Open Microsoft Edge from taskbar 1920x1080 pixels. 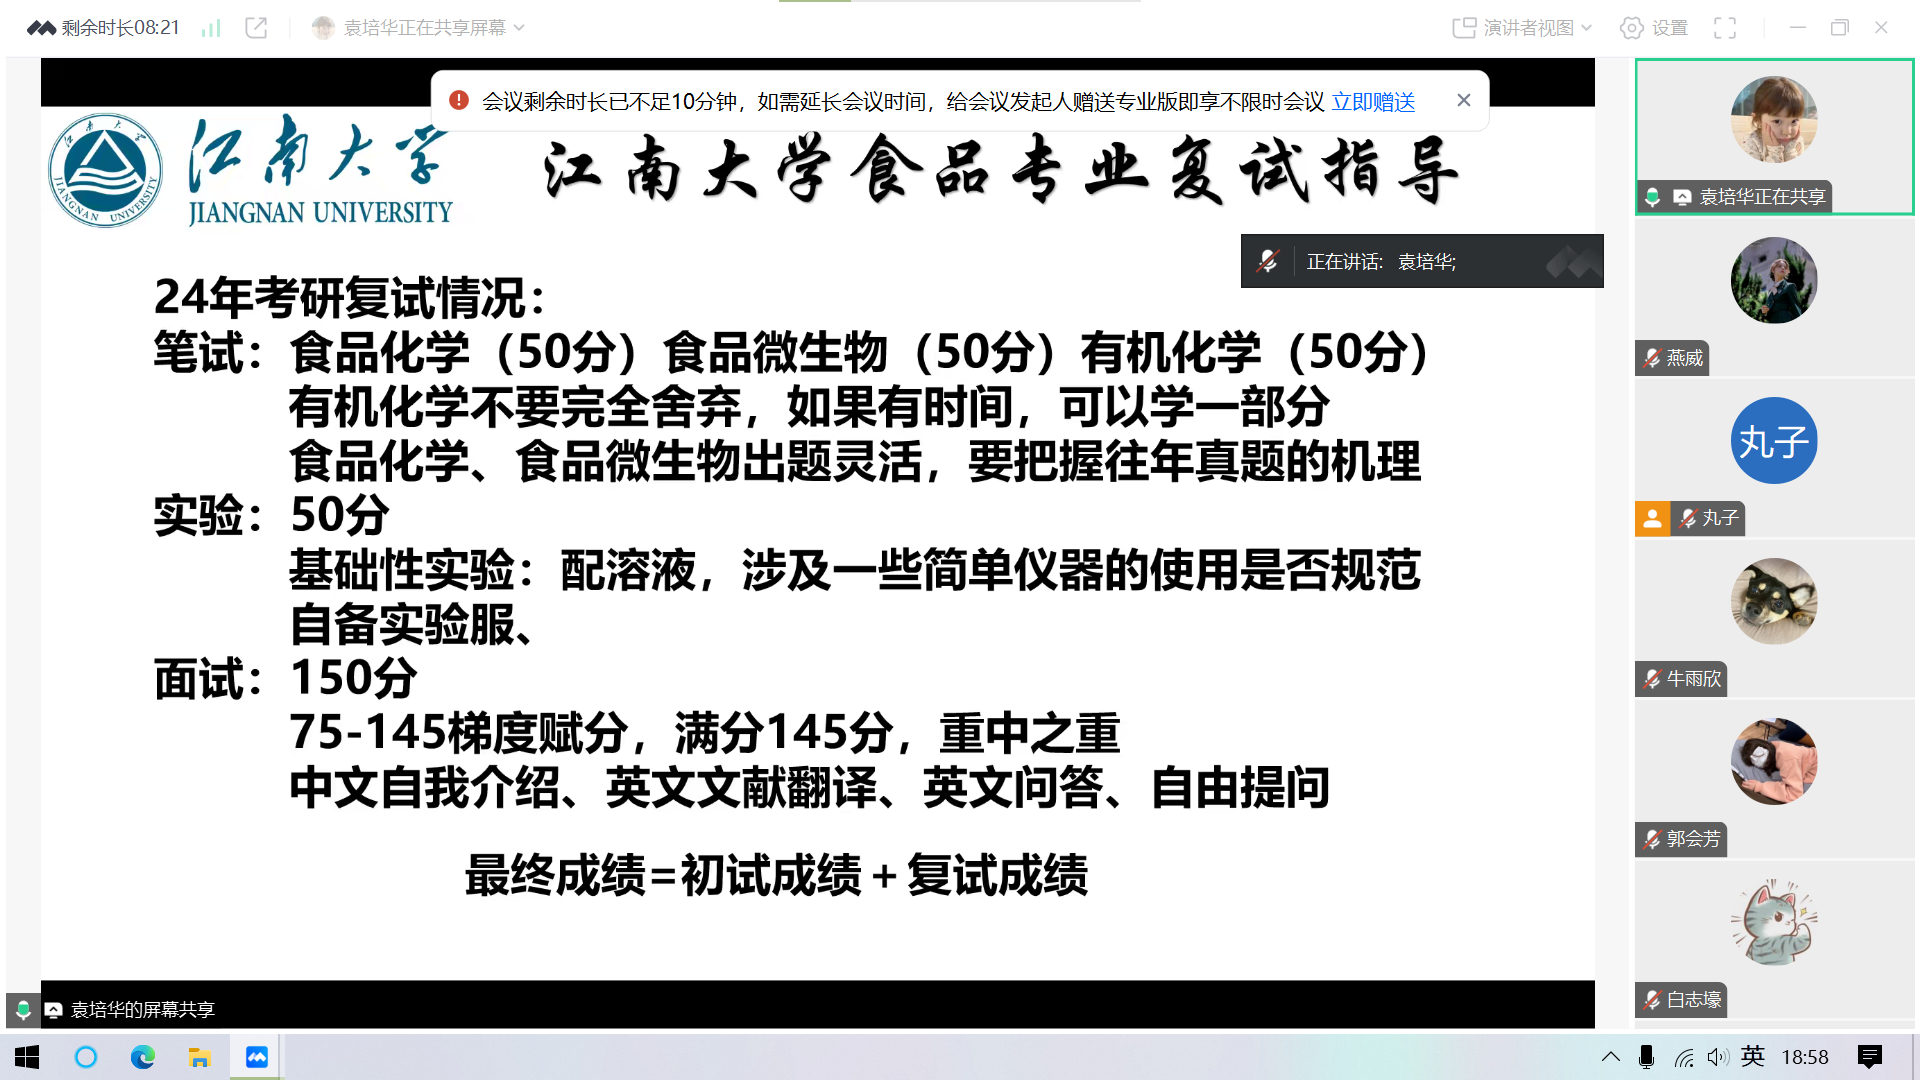tap(143, 1057)
